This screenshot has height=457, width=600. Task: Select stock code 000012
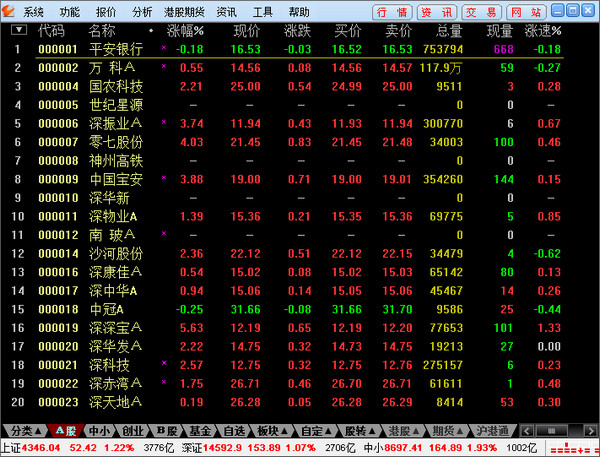(x=58, y=235)
